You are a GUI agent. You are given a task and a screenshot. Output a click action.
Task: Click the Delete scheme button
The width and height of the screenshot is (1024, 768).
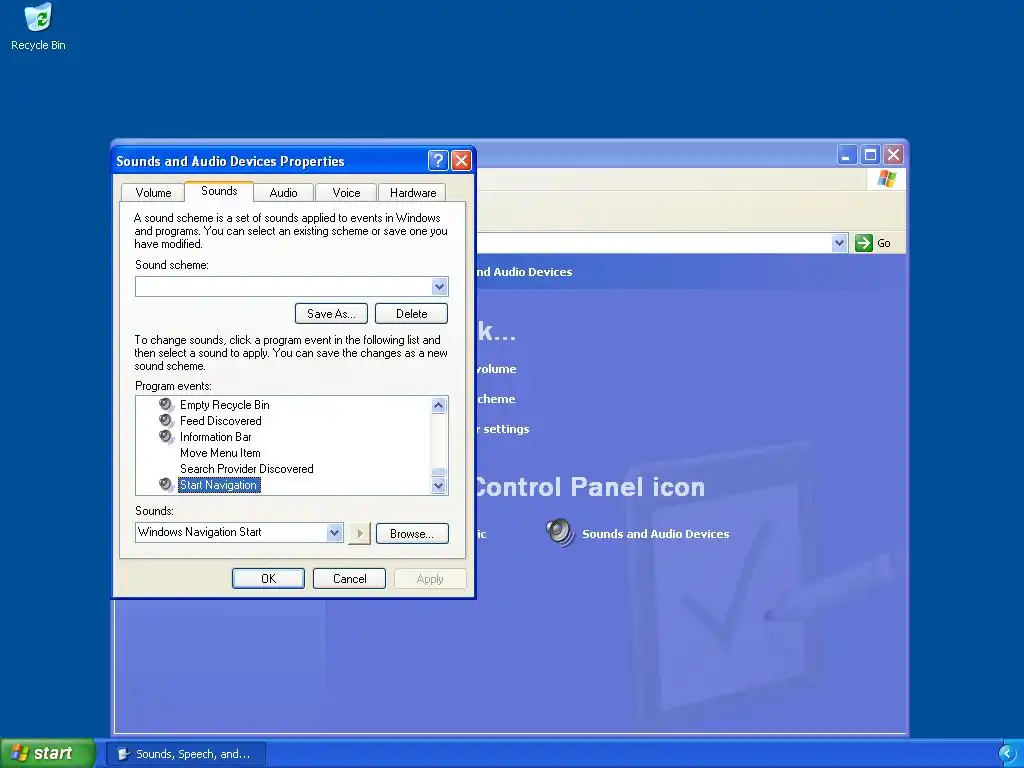click(411, 313)
